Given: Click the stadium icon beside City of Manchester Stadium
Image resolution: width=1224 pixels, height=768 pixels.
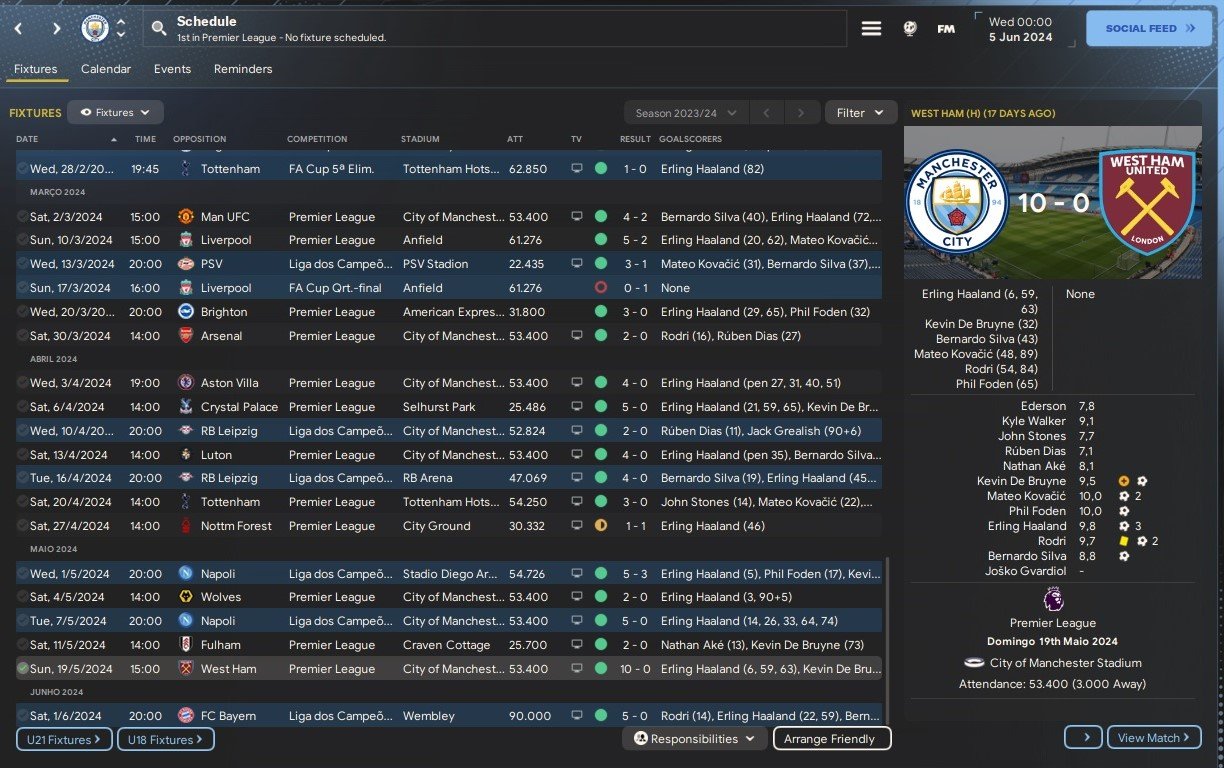Looking at the screenshot, I should 975,663.
